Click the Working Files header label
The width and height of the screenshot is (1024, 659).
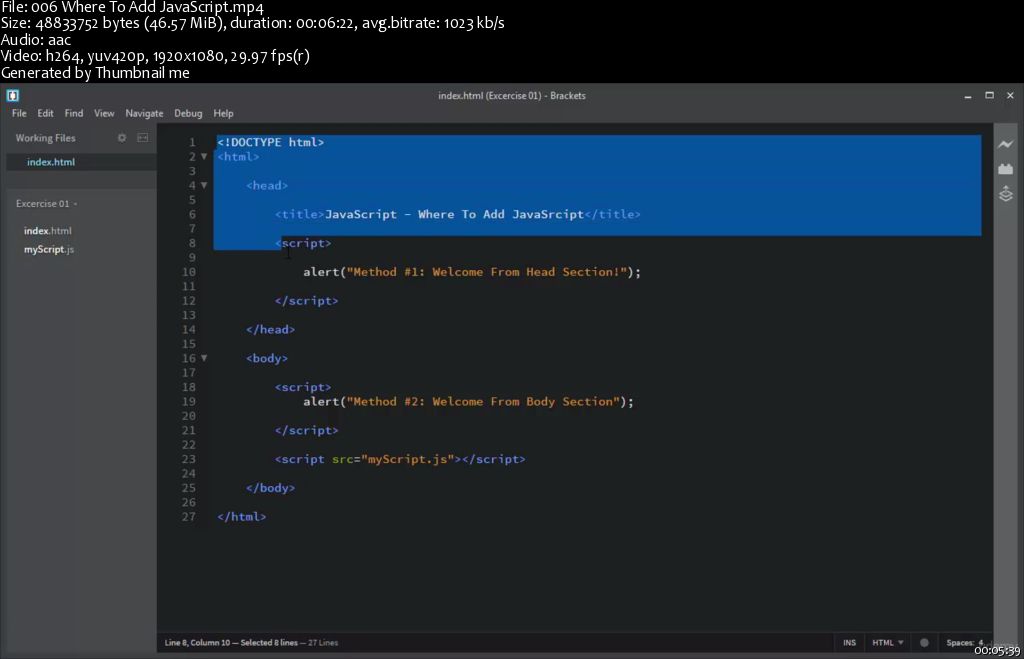click(46, 138)
